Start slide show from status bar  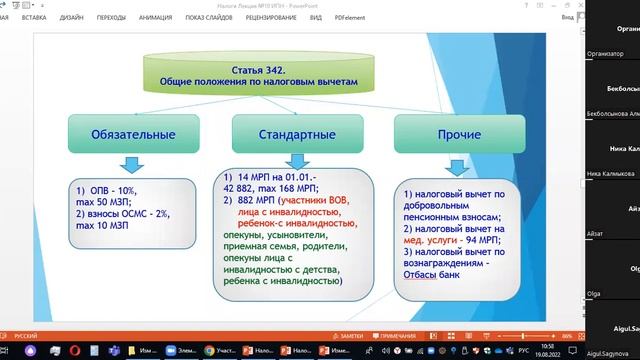pos(486,336)
